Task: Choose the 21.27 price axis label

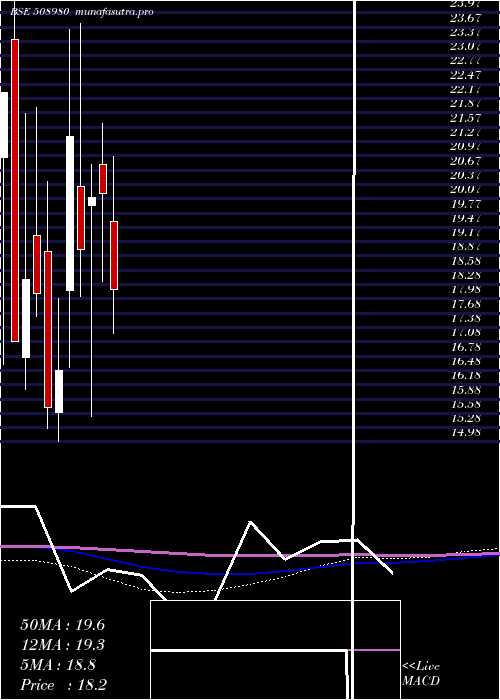Action: tap(466, 133)
